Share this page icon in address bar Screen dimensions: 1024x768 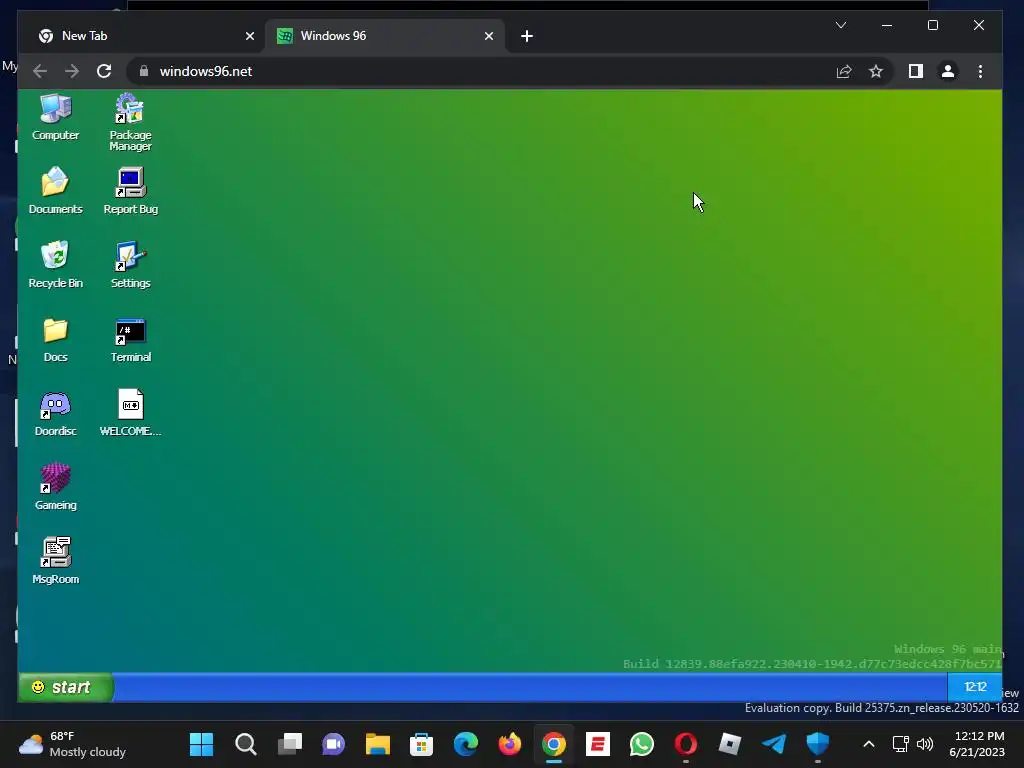pos(844,71)
